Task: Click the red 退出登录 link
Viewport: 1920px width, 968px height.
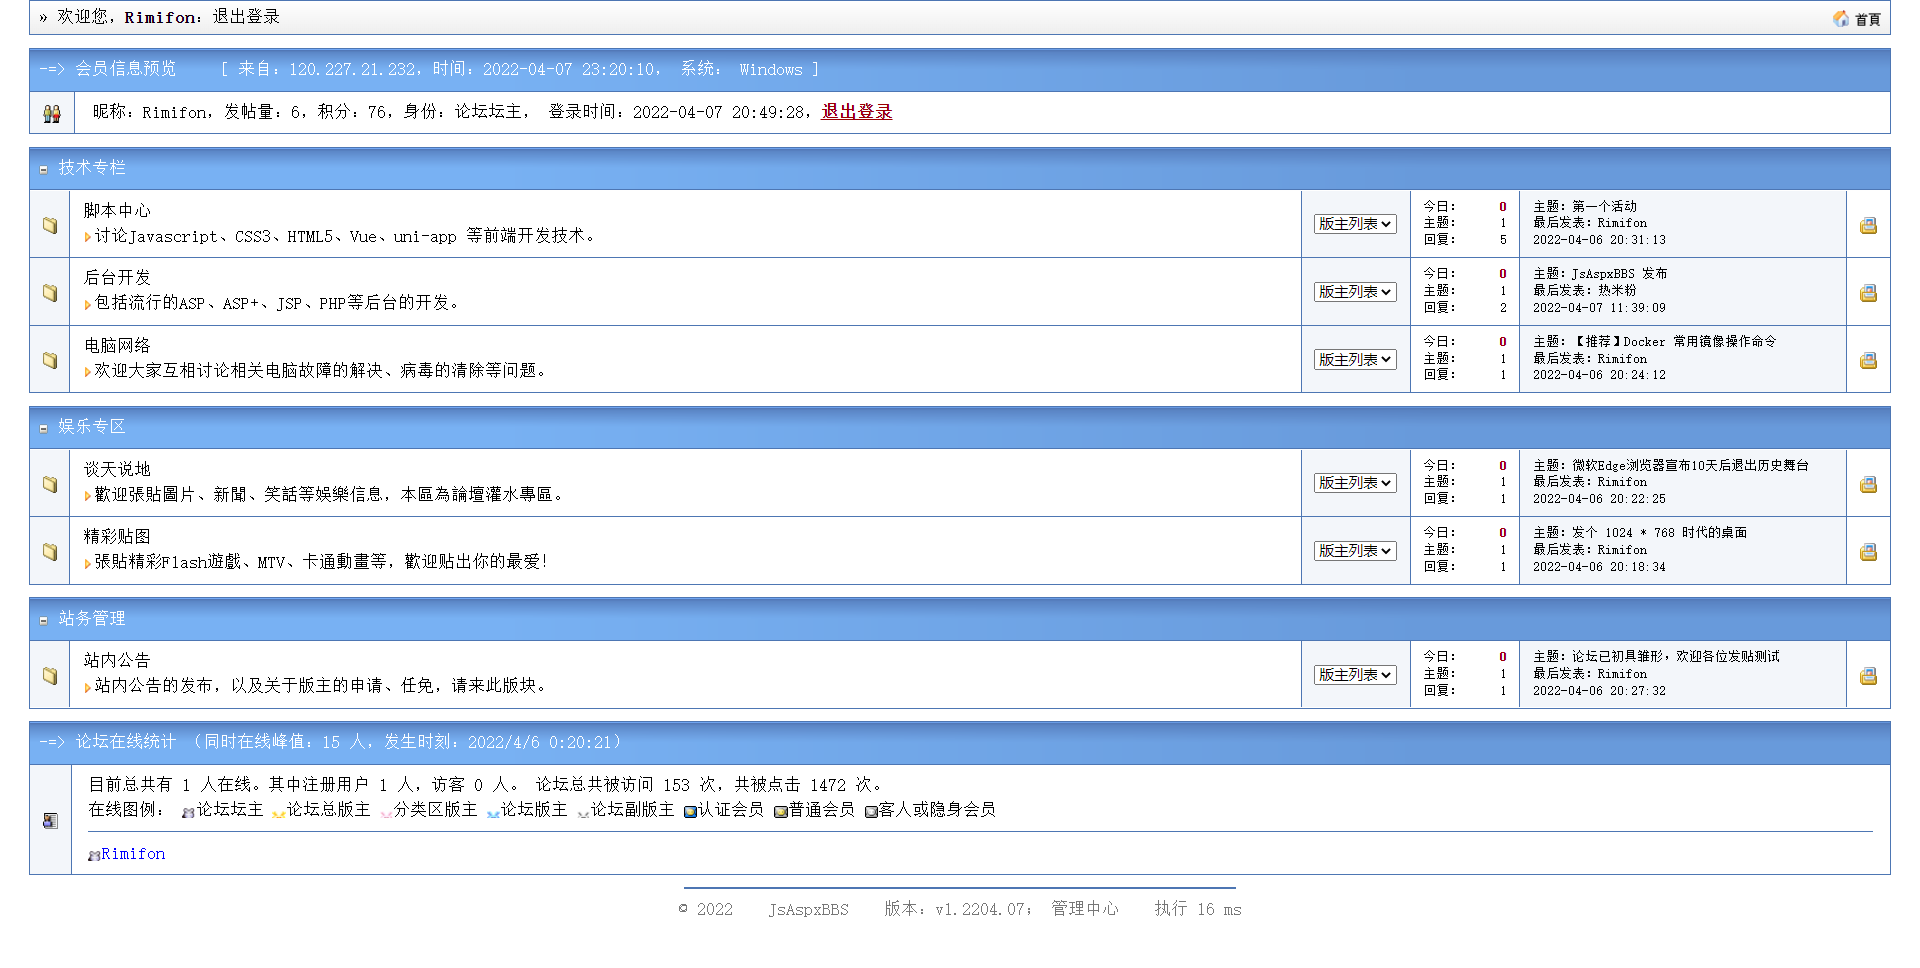Action: (x=857, y=112)
